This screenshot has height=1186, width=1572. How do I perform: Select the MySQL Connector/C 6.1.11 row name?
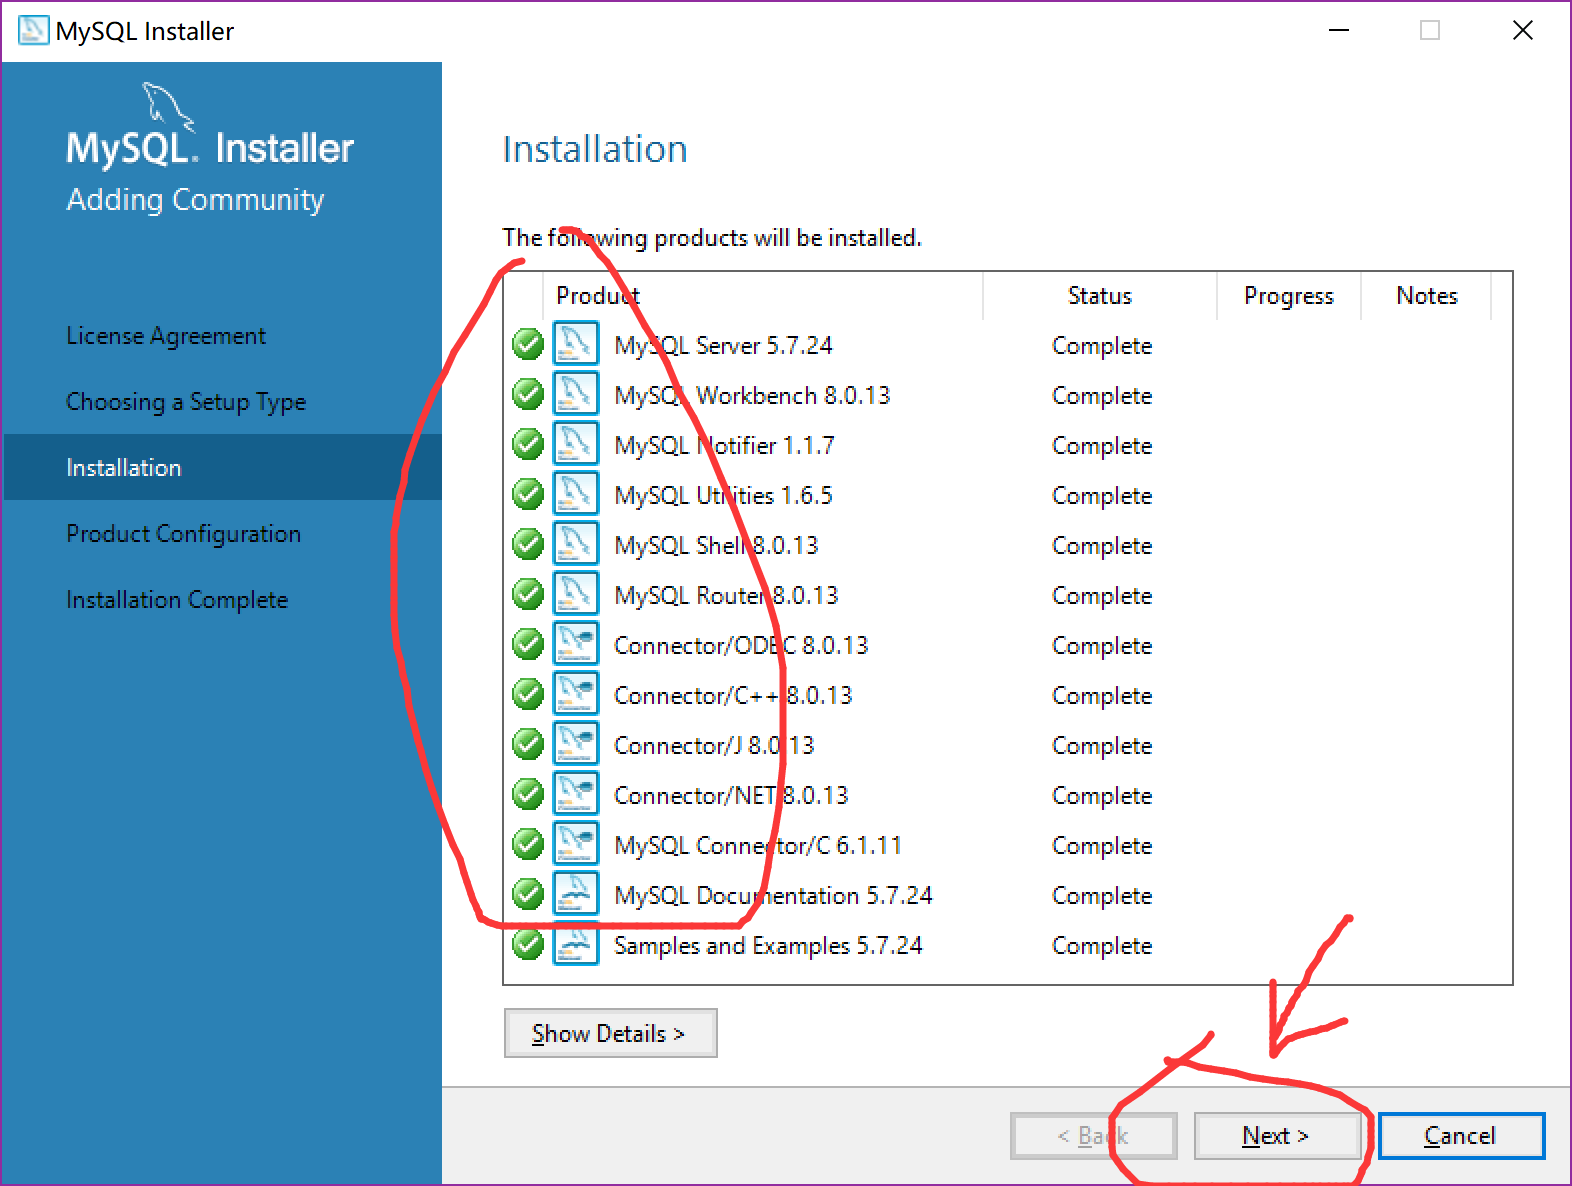click(758, 846)
